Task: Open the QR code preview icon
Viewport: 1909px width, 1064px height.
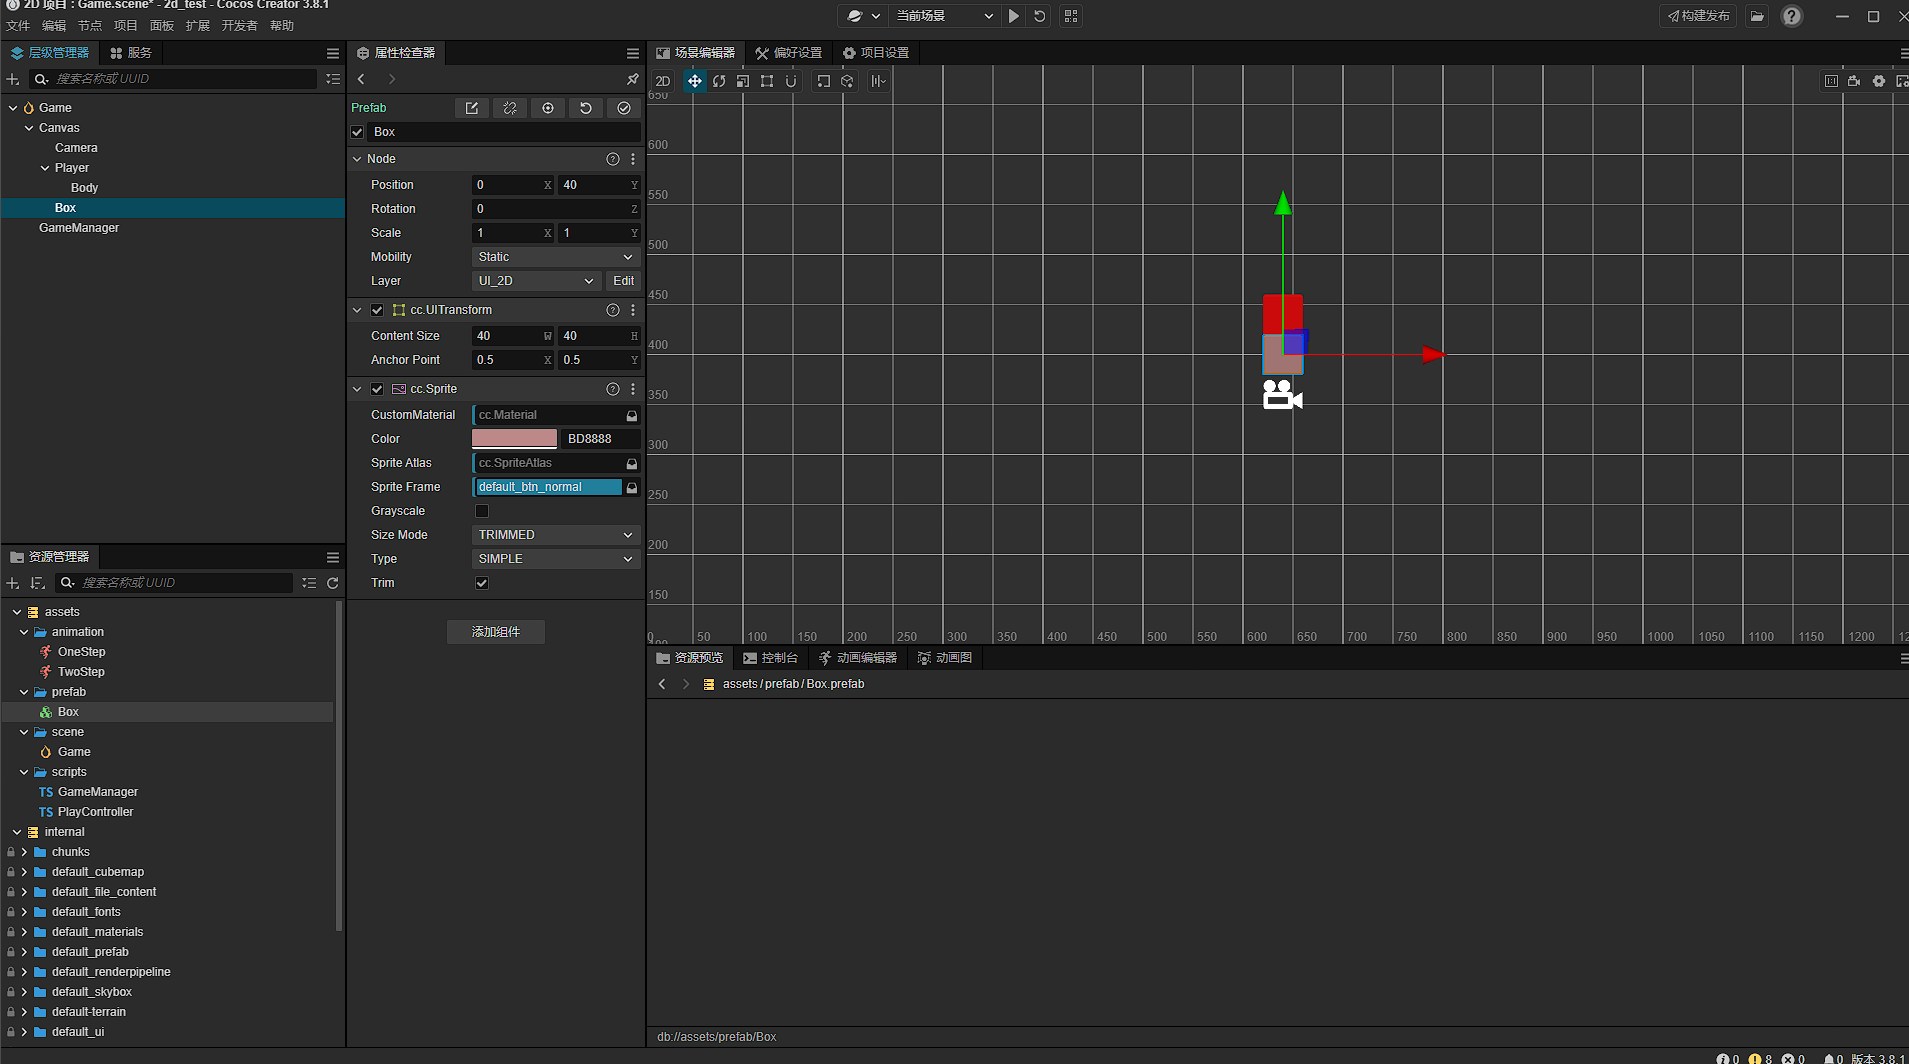Action: (x=1071, y=16)
